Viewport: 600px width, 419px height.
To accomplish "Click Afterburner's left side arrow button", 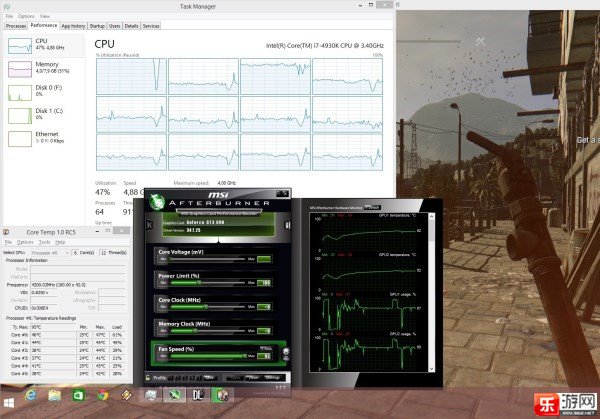I will 150,225.
